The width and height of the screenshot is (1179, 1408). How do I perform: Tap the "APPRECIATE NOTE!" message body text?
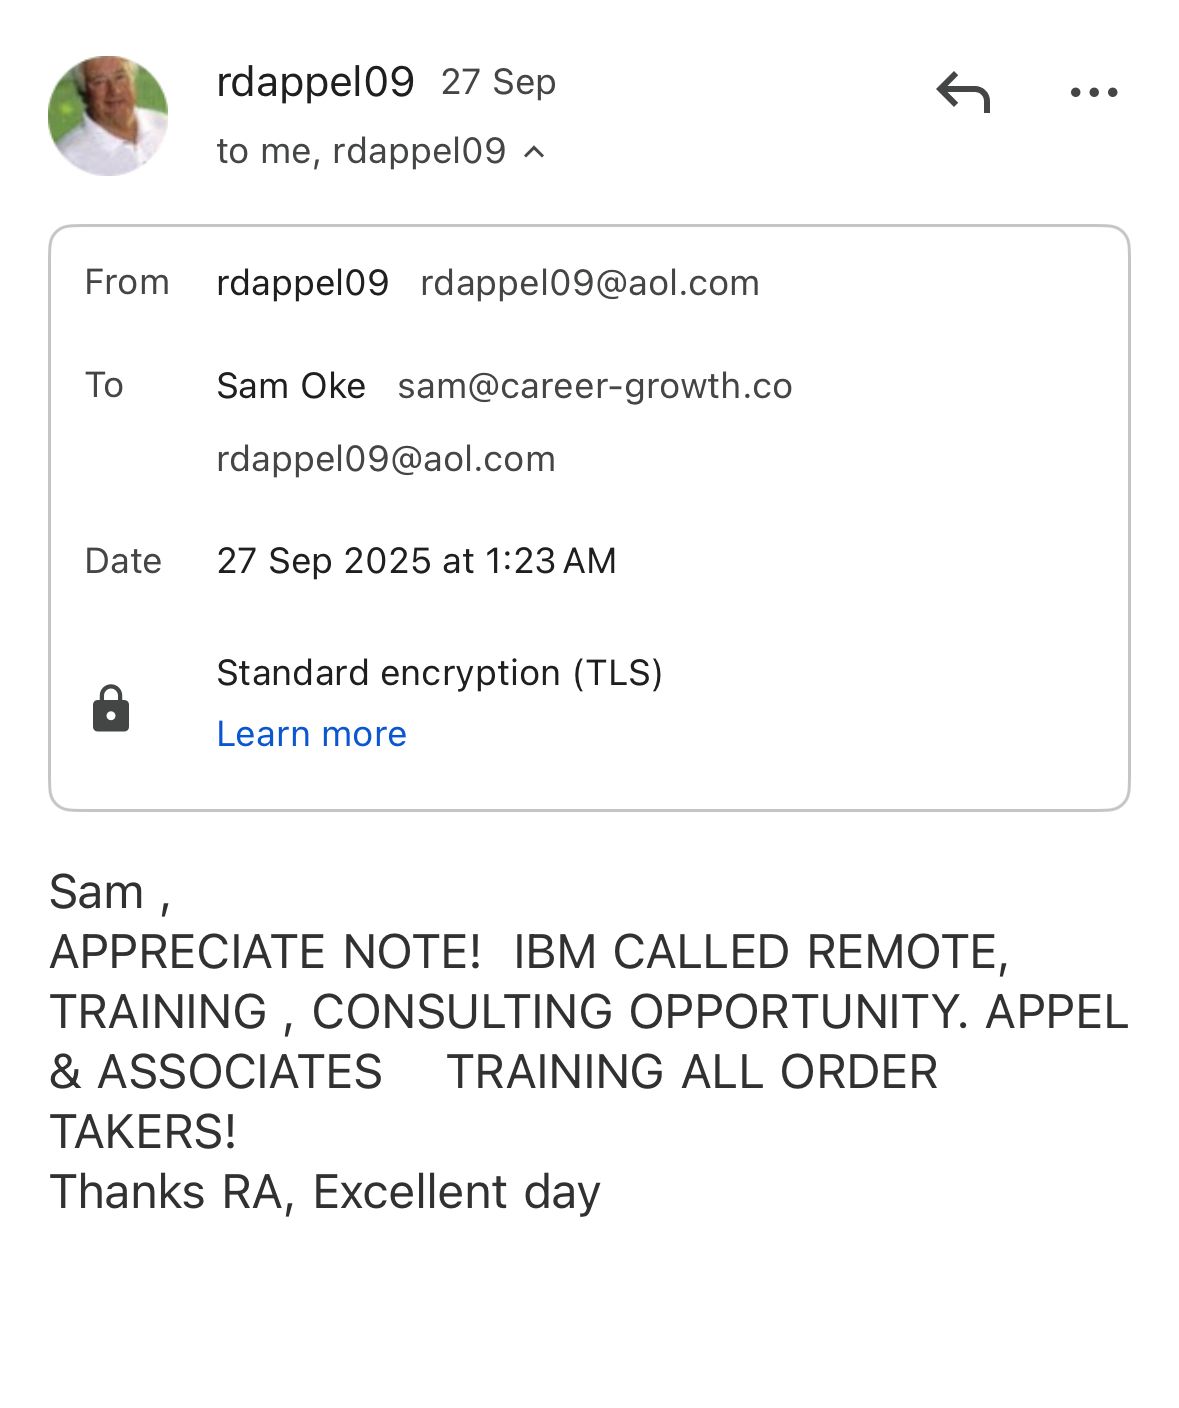pos(265,952)
